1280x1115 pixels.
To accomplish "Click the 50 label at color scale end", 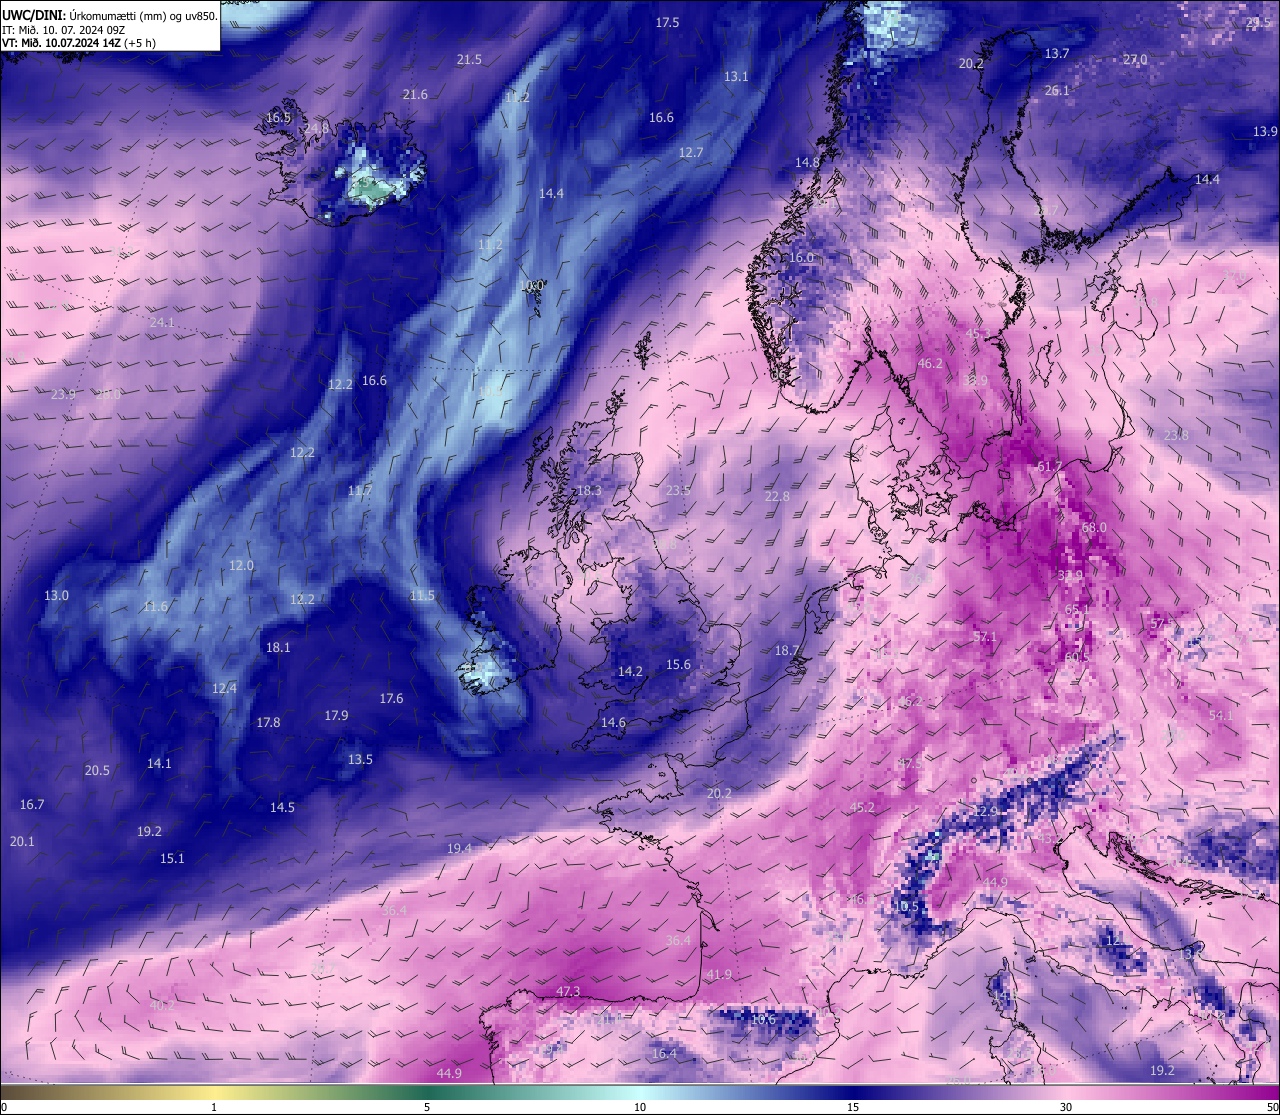I will (x=1271, y=1107).
